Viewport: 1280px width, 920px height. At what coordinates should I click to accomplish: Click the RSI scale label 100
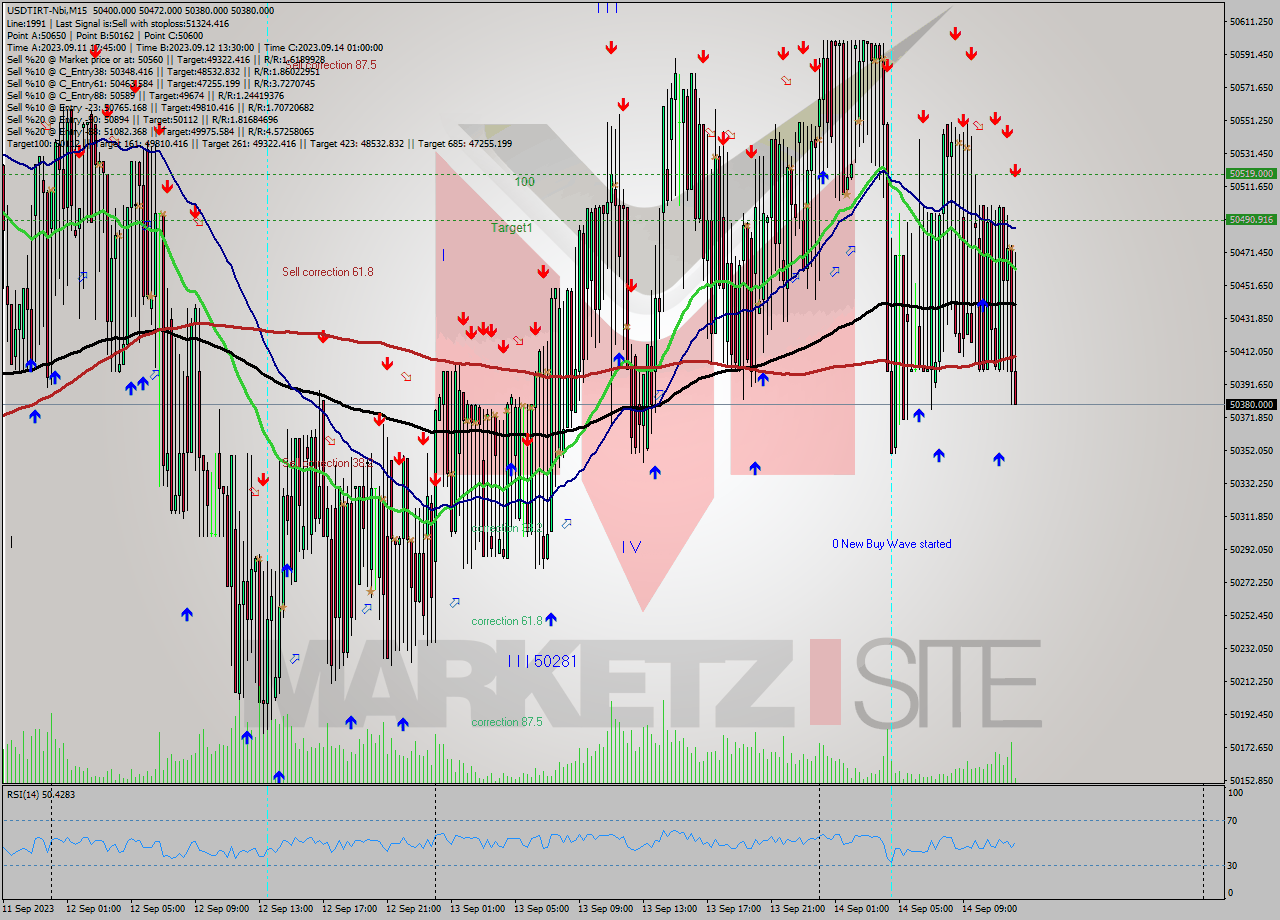[x=1237, y=793]
